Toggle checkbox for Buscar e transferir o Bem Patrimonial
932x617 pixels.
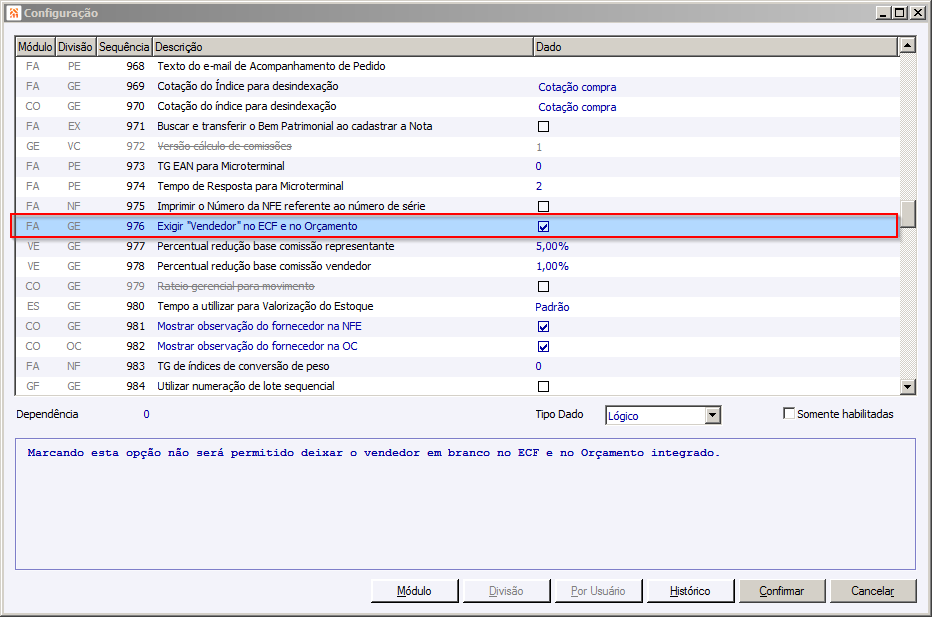pos(543,127)
